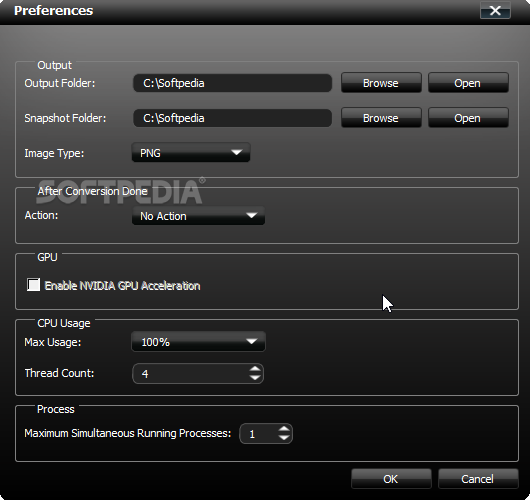
Task: Click the Thread Count label
Action: 59,373
